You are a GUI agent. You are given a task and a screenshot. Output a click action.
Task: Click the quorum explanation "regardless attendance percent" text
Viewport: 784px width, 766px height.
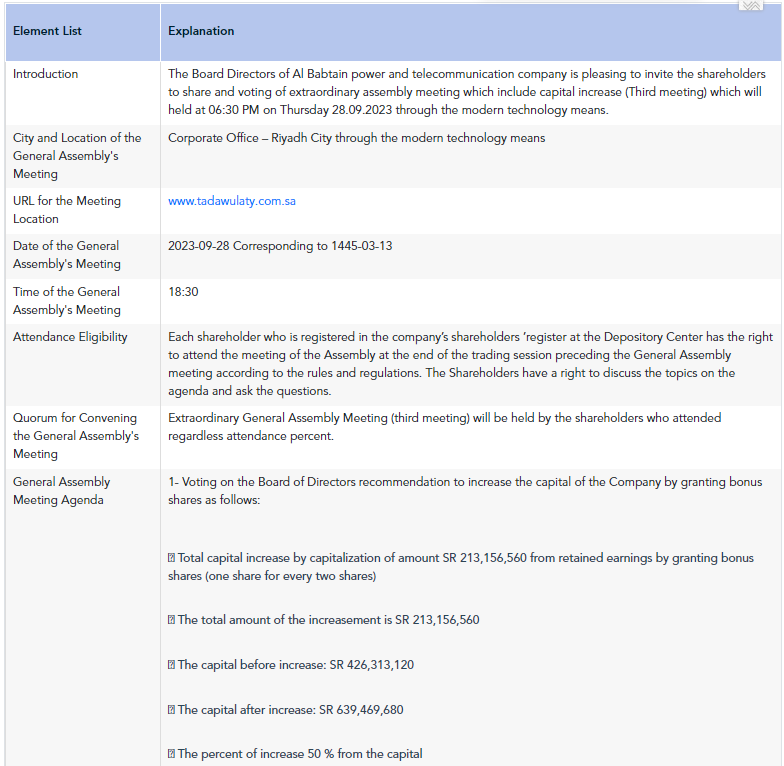[x=250, y=436]
